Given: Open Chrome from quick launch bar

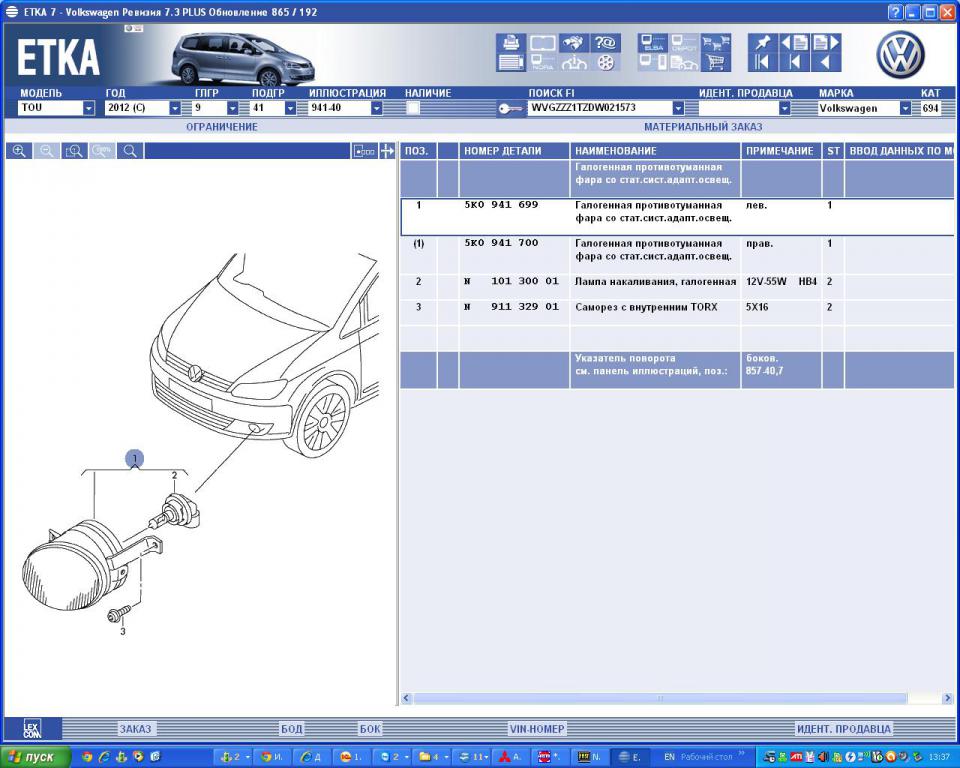Looking at the screenshot, I should [x=87, y=757].
